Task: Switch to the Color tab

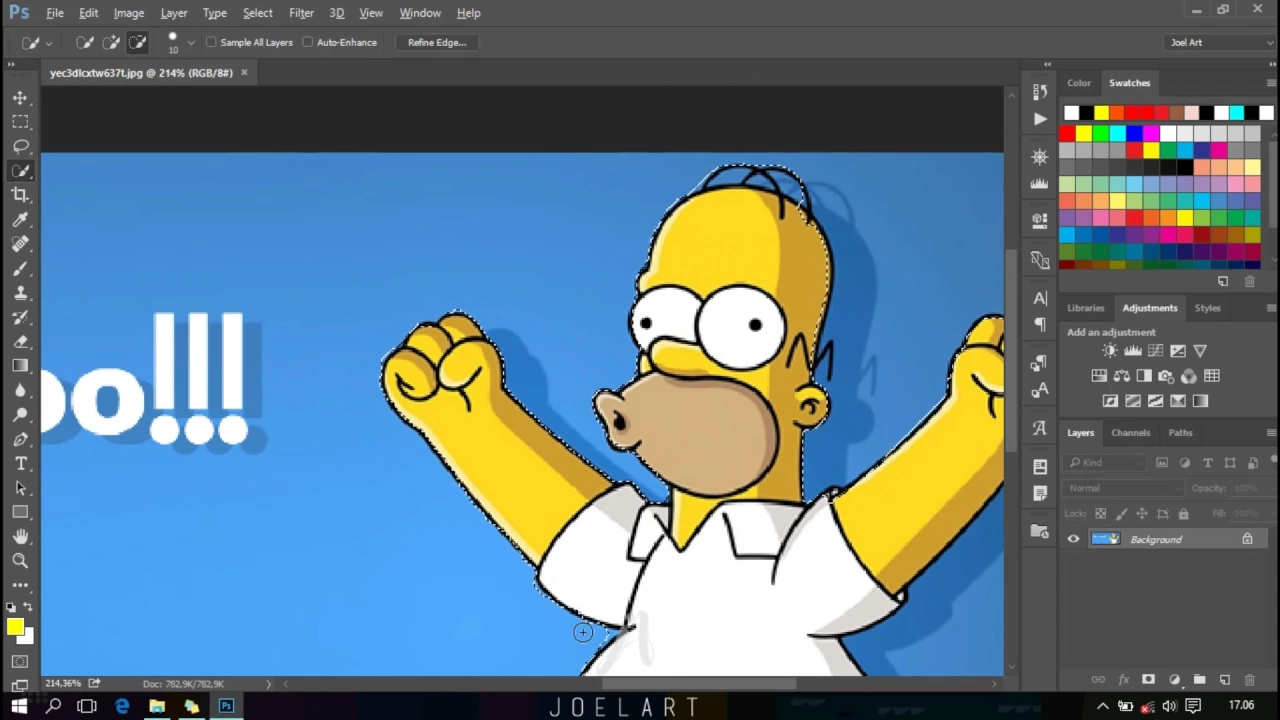Action: (1078, 83)
